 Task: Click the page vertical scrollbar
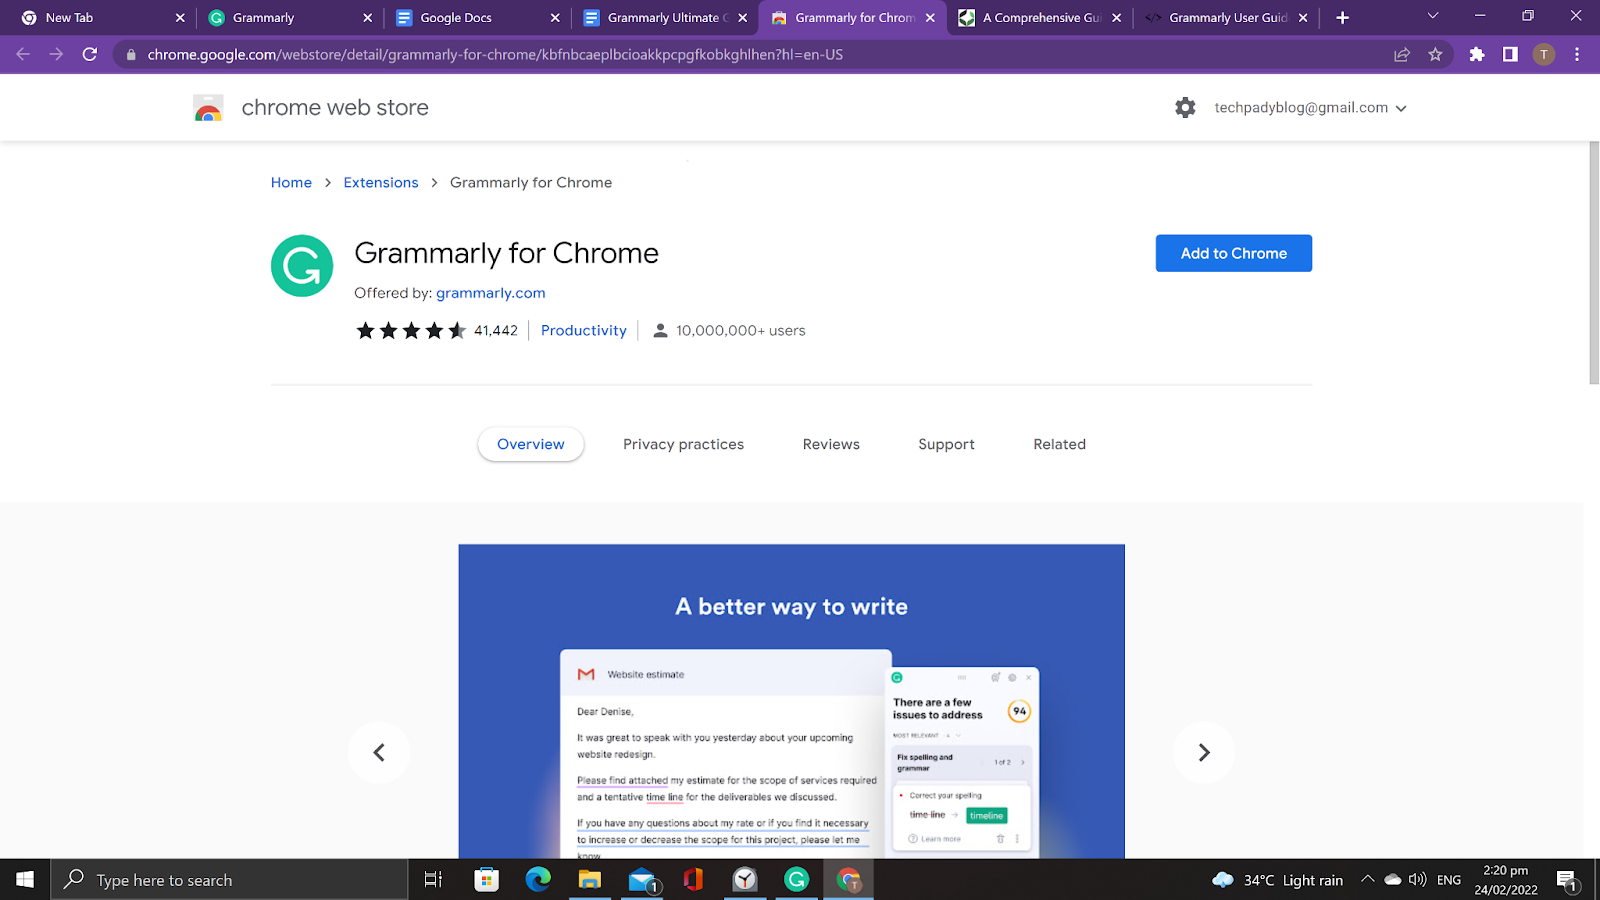1594,263
